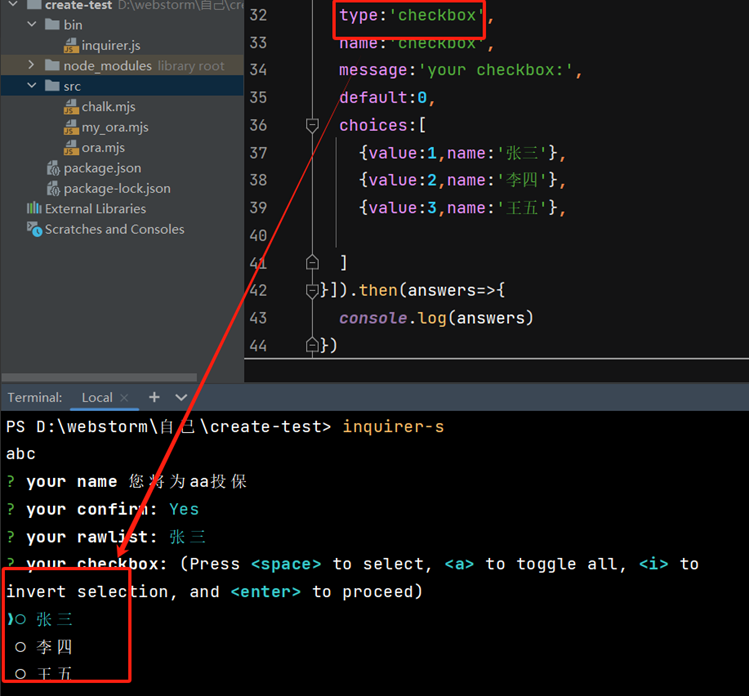This screenshot has width=749, height=696.
Task: Click console.log(answers) on line 43
Action: point(436,318)
